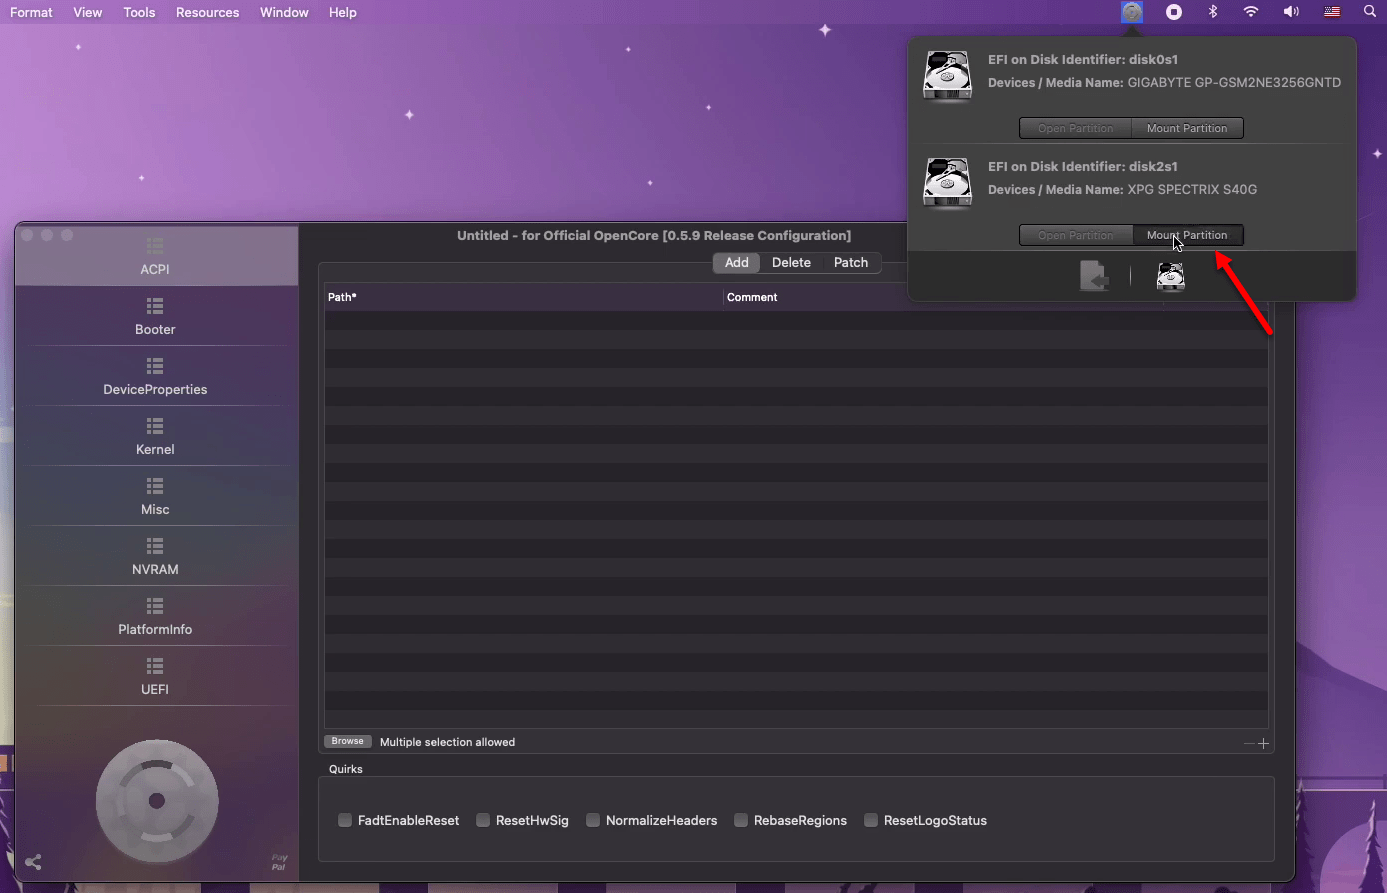Enable the ResetHwSig quirk
The width and height of the screenshot is (1387, 893).
(483, 820)
